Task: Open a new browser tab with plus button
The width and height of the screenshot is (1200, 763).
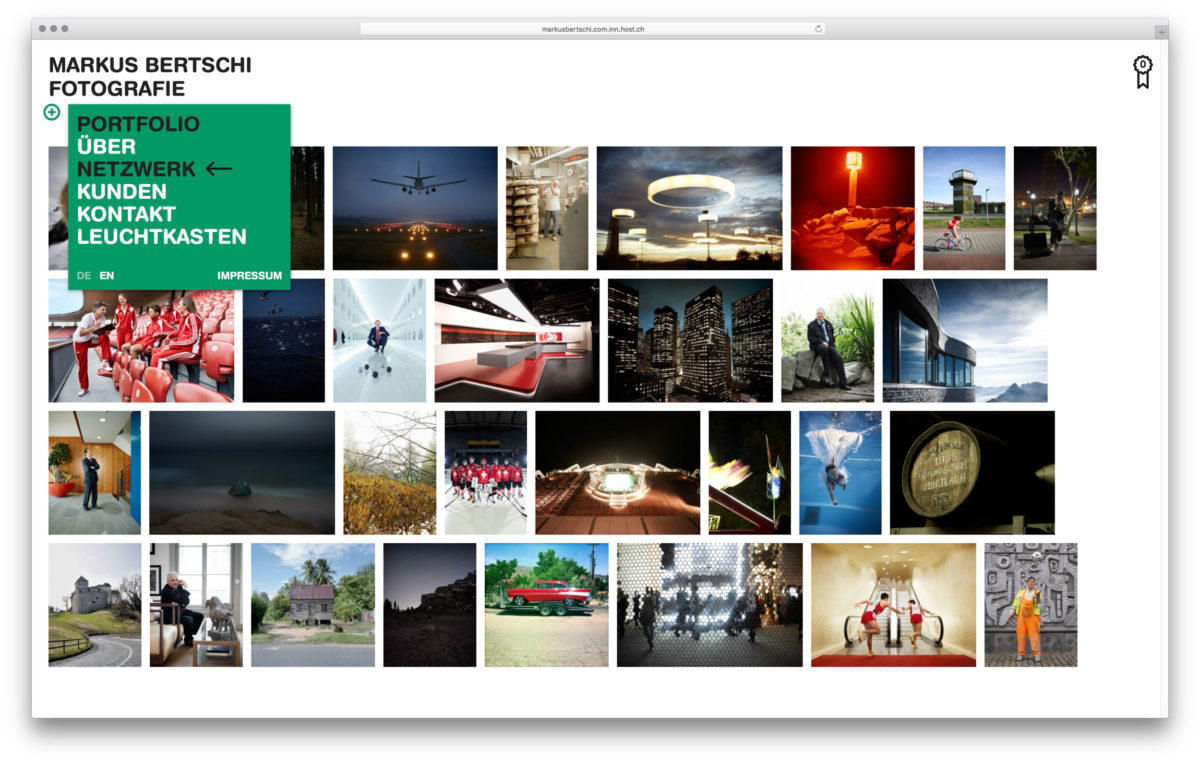Action: [1160, 31]
